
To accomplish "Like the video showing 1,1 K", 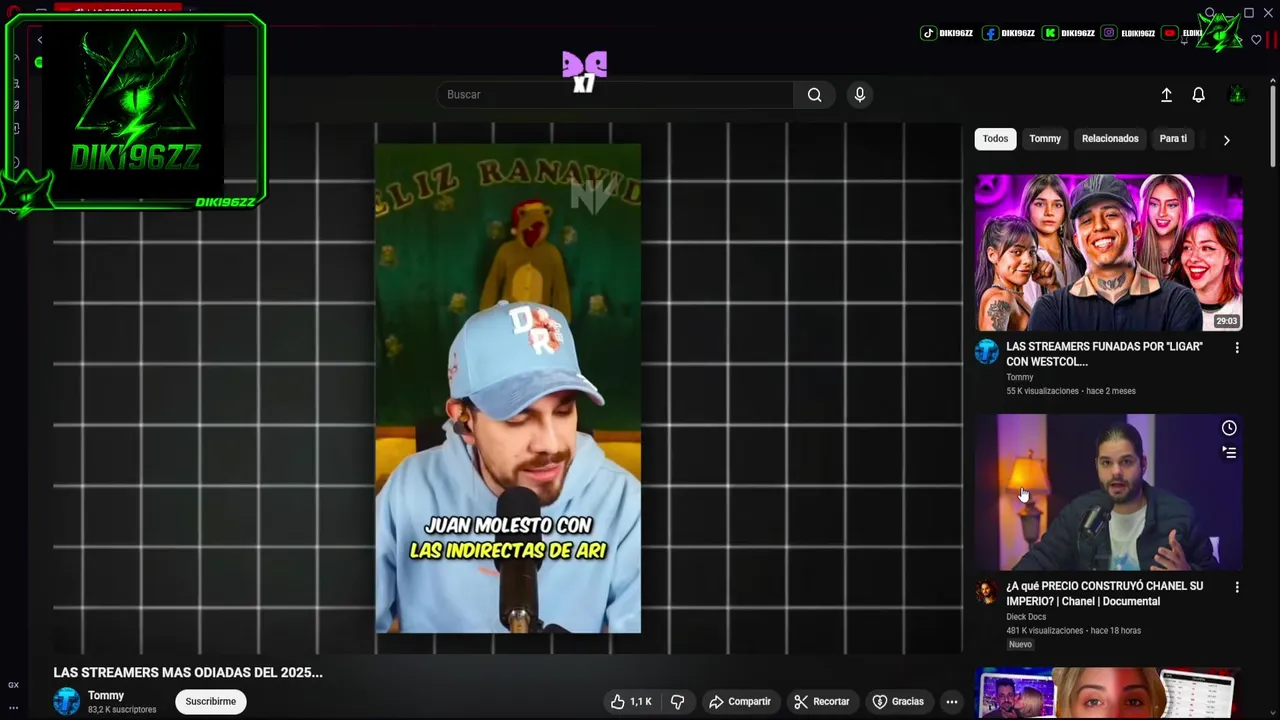I will (631, 702).
